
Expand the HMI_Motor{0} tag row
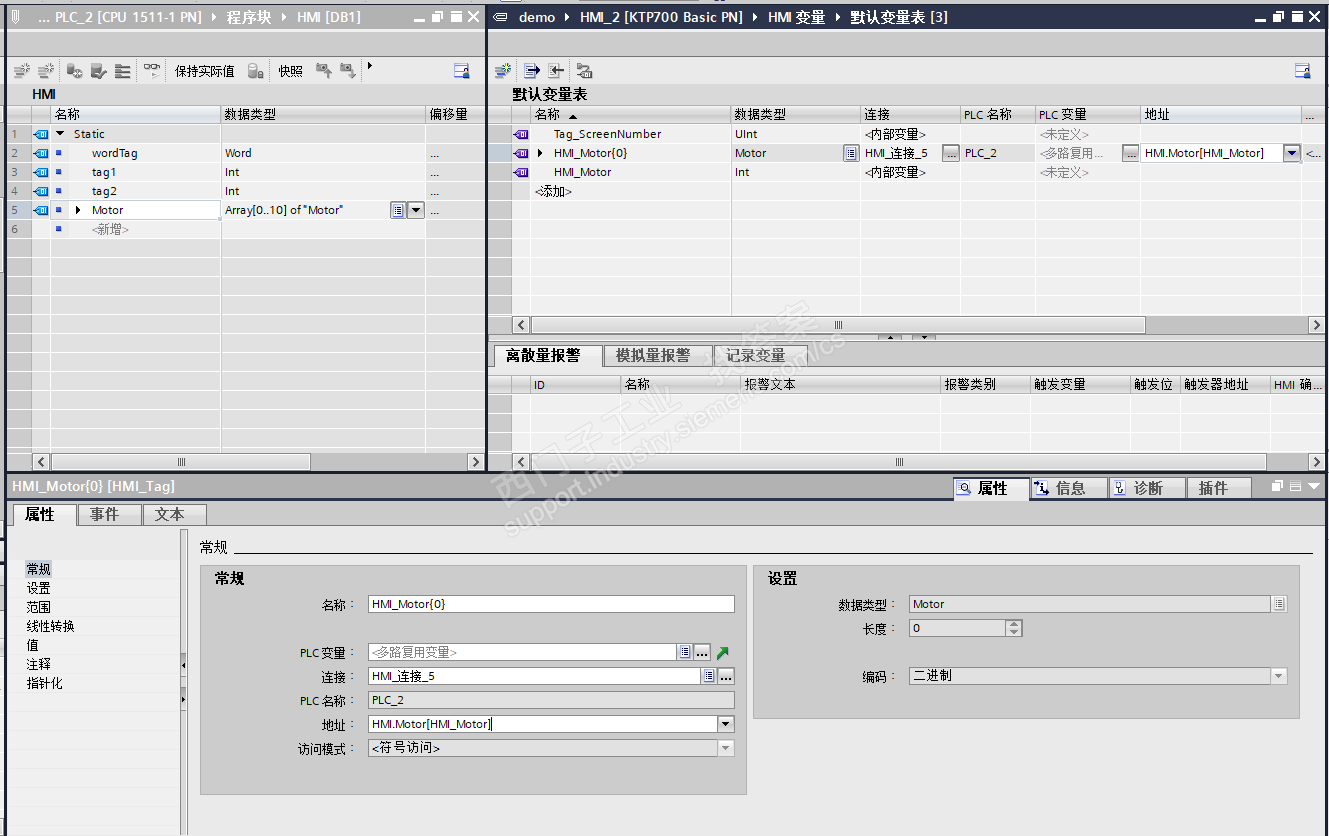(541, 153)
